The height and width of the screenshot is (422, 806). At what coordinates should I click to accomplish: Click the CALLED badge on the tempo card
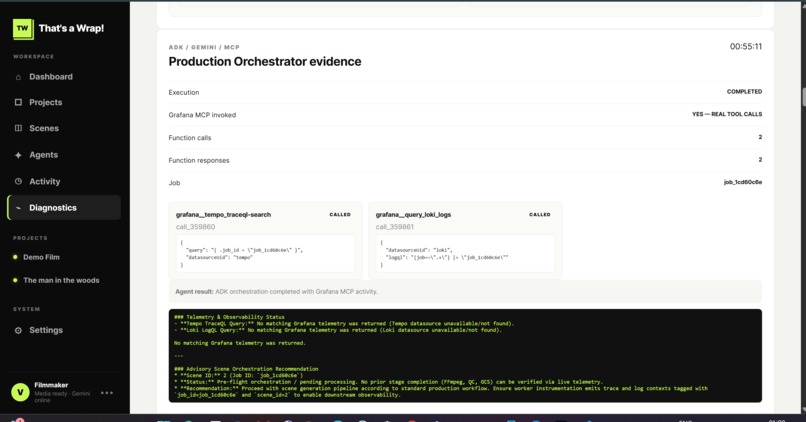click(x=340, y=215)
